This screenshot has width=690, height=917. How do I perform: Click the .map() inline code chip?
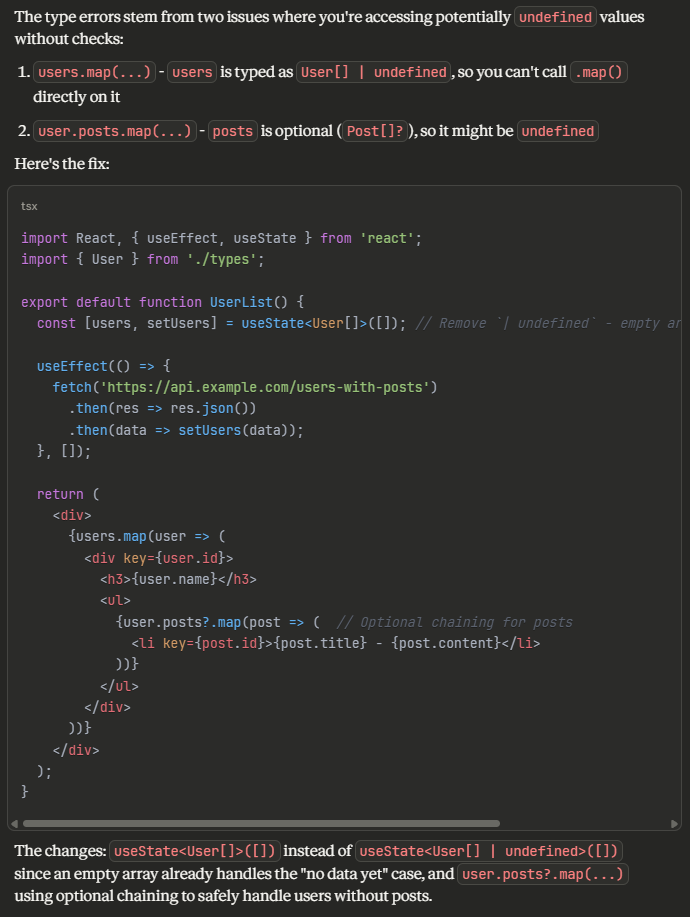click(598, 72)
